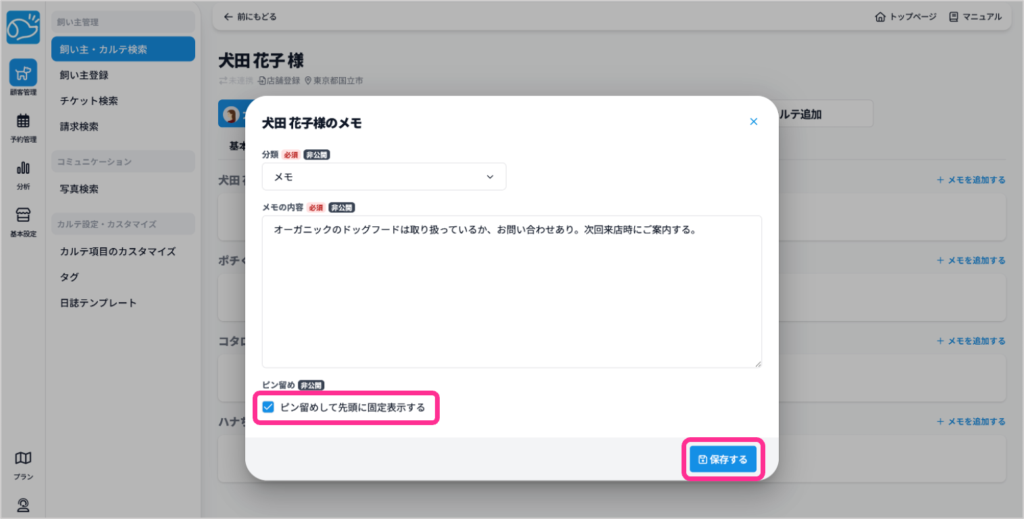This screenshot has height=519, width=1024.
Task: Open プラン map icon
Action: (x=22, y=463)
